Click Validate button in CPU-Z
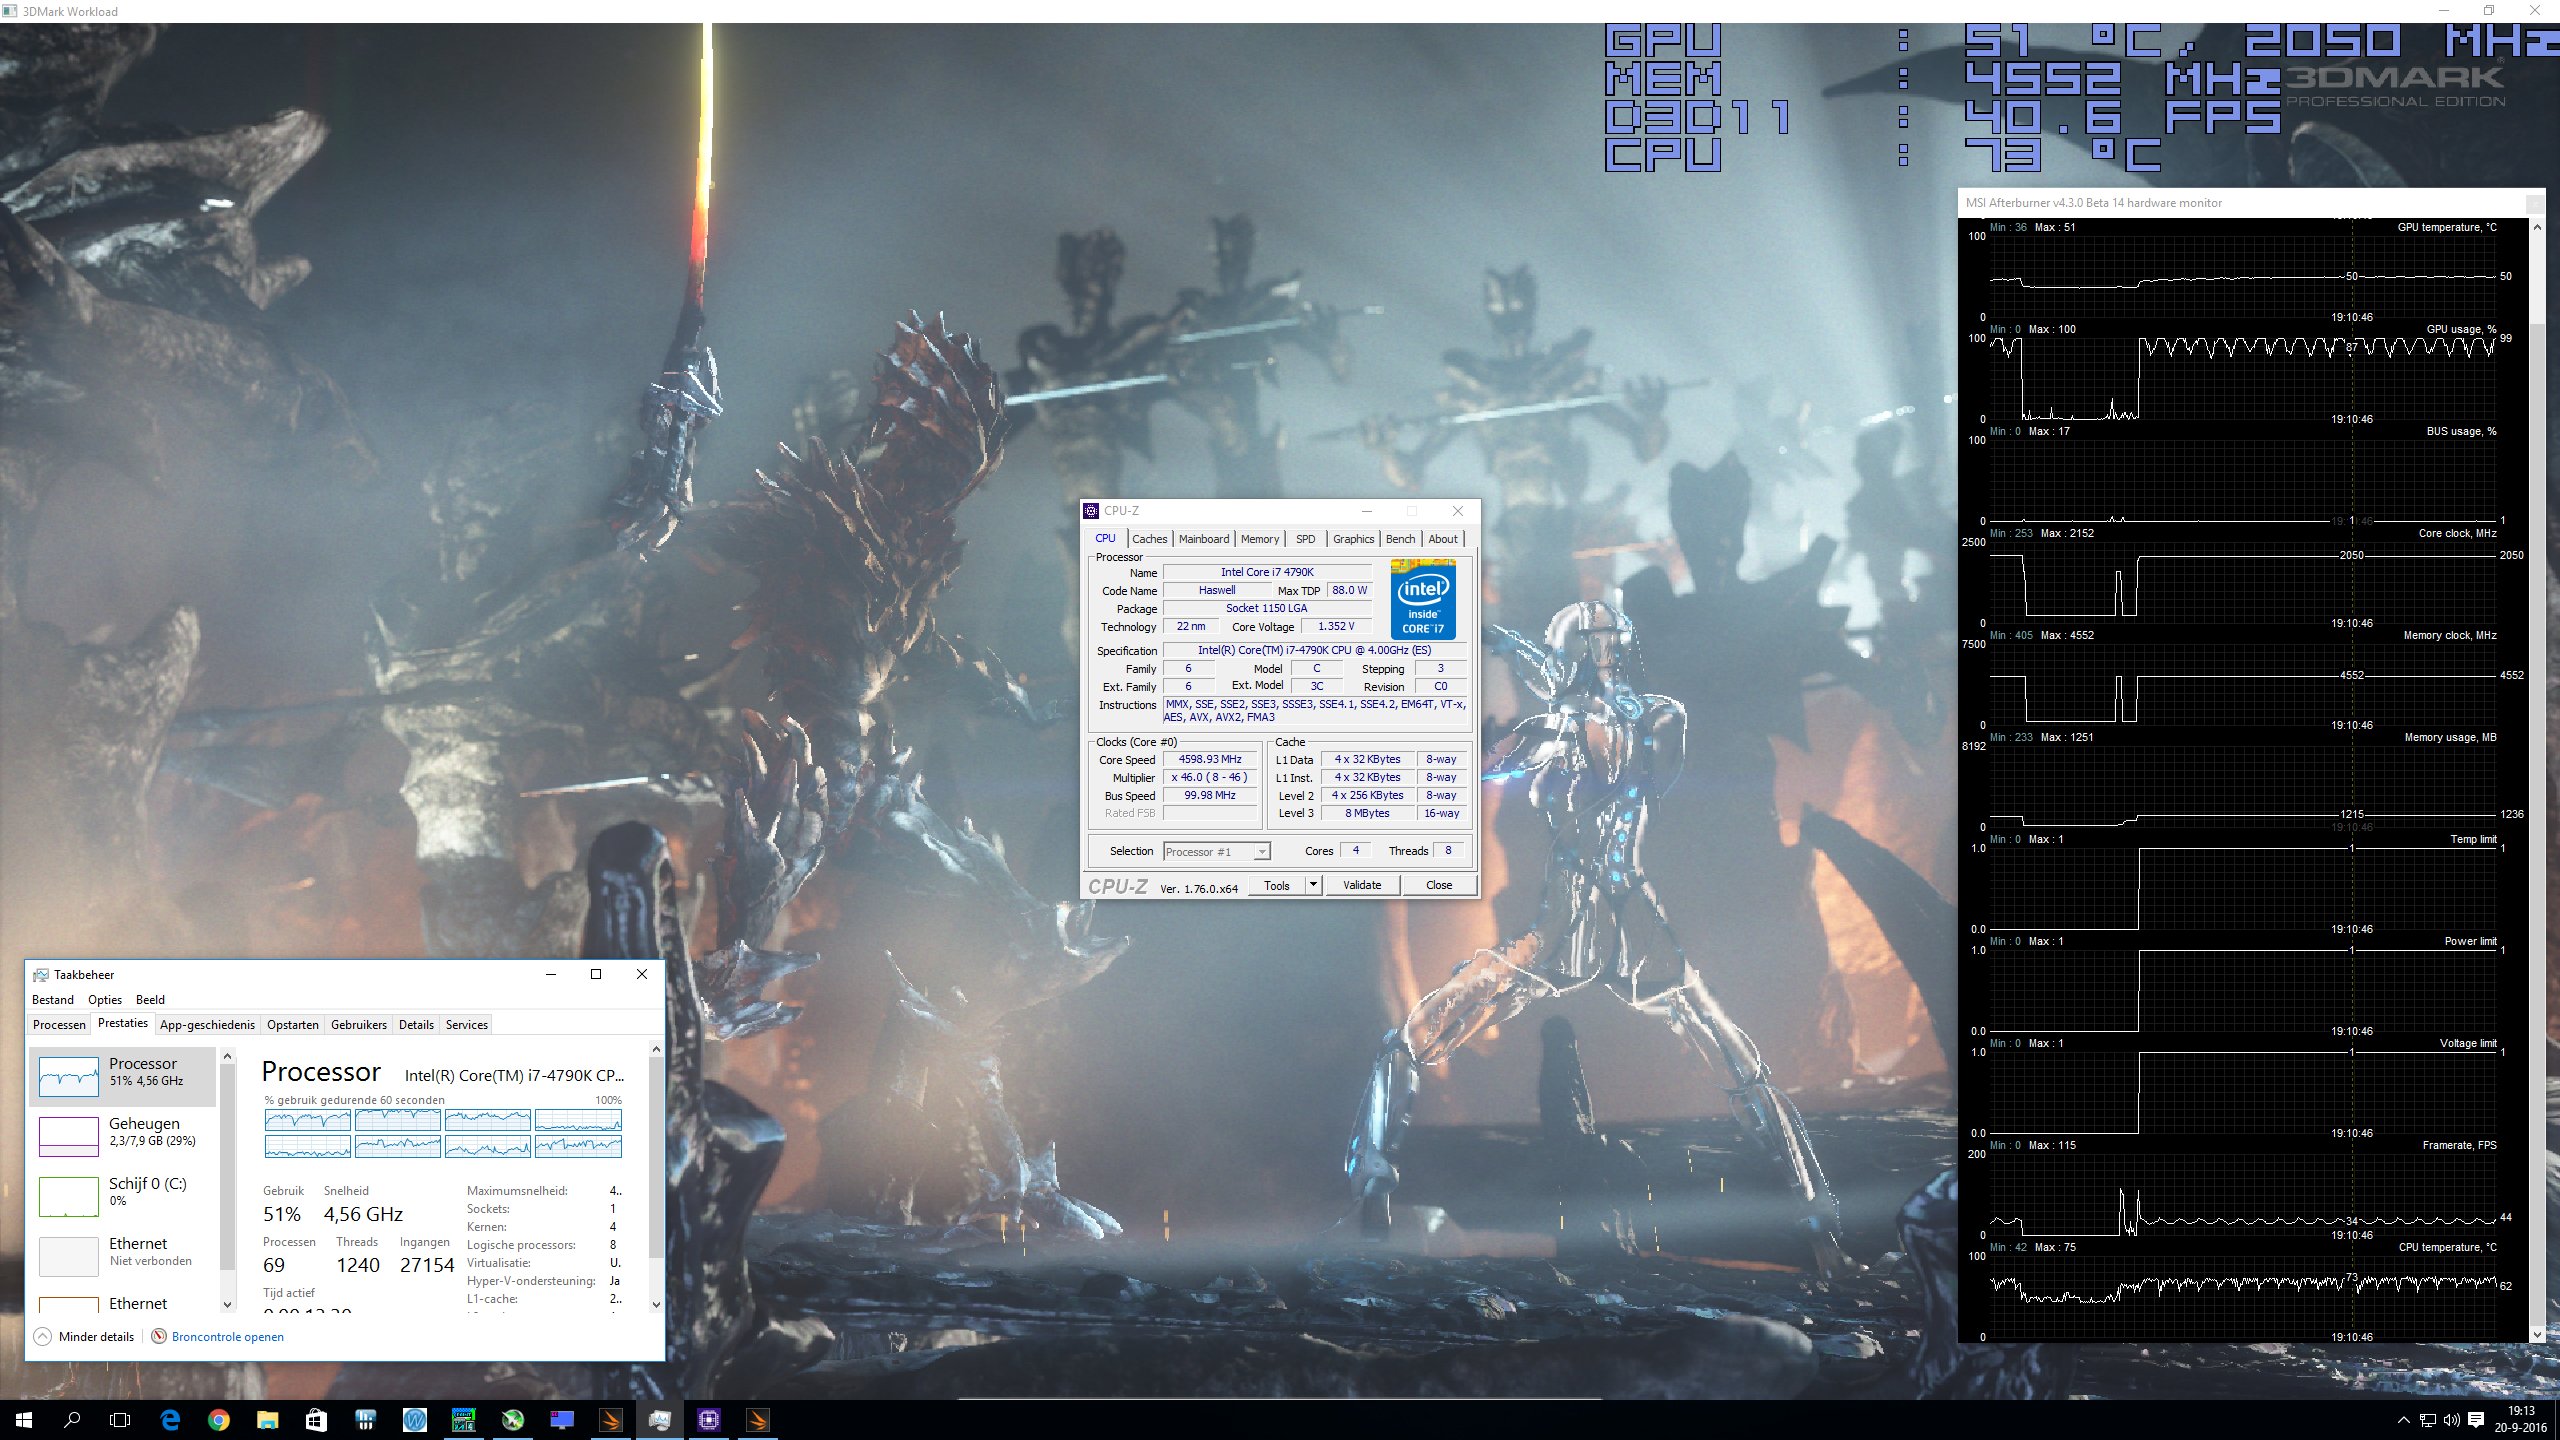 (1362, 885)
